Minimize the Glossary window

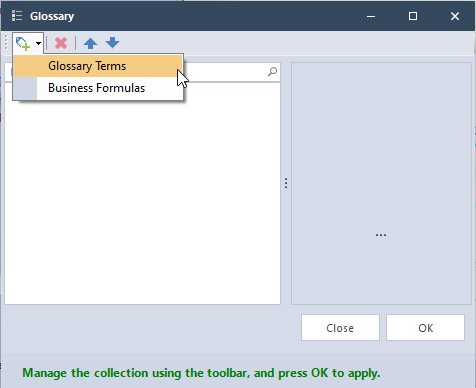(x=371, y=16)
